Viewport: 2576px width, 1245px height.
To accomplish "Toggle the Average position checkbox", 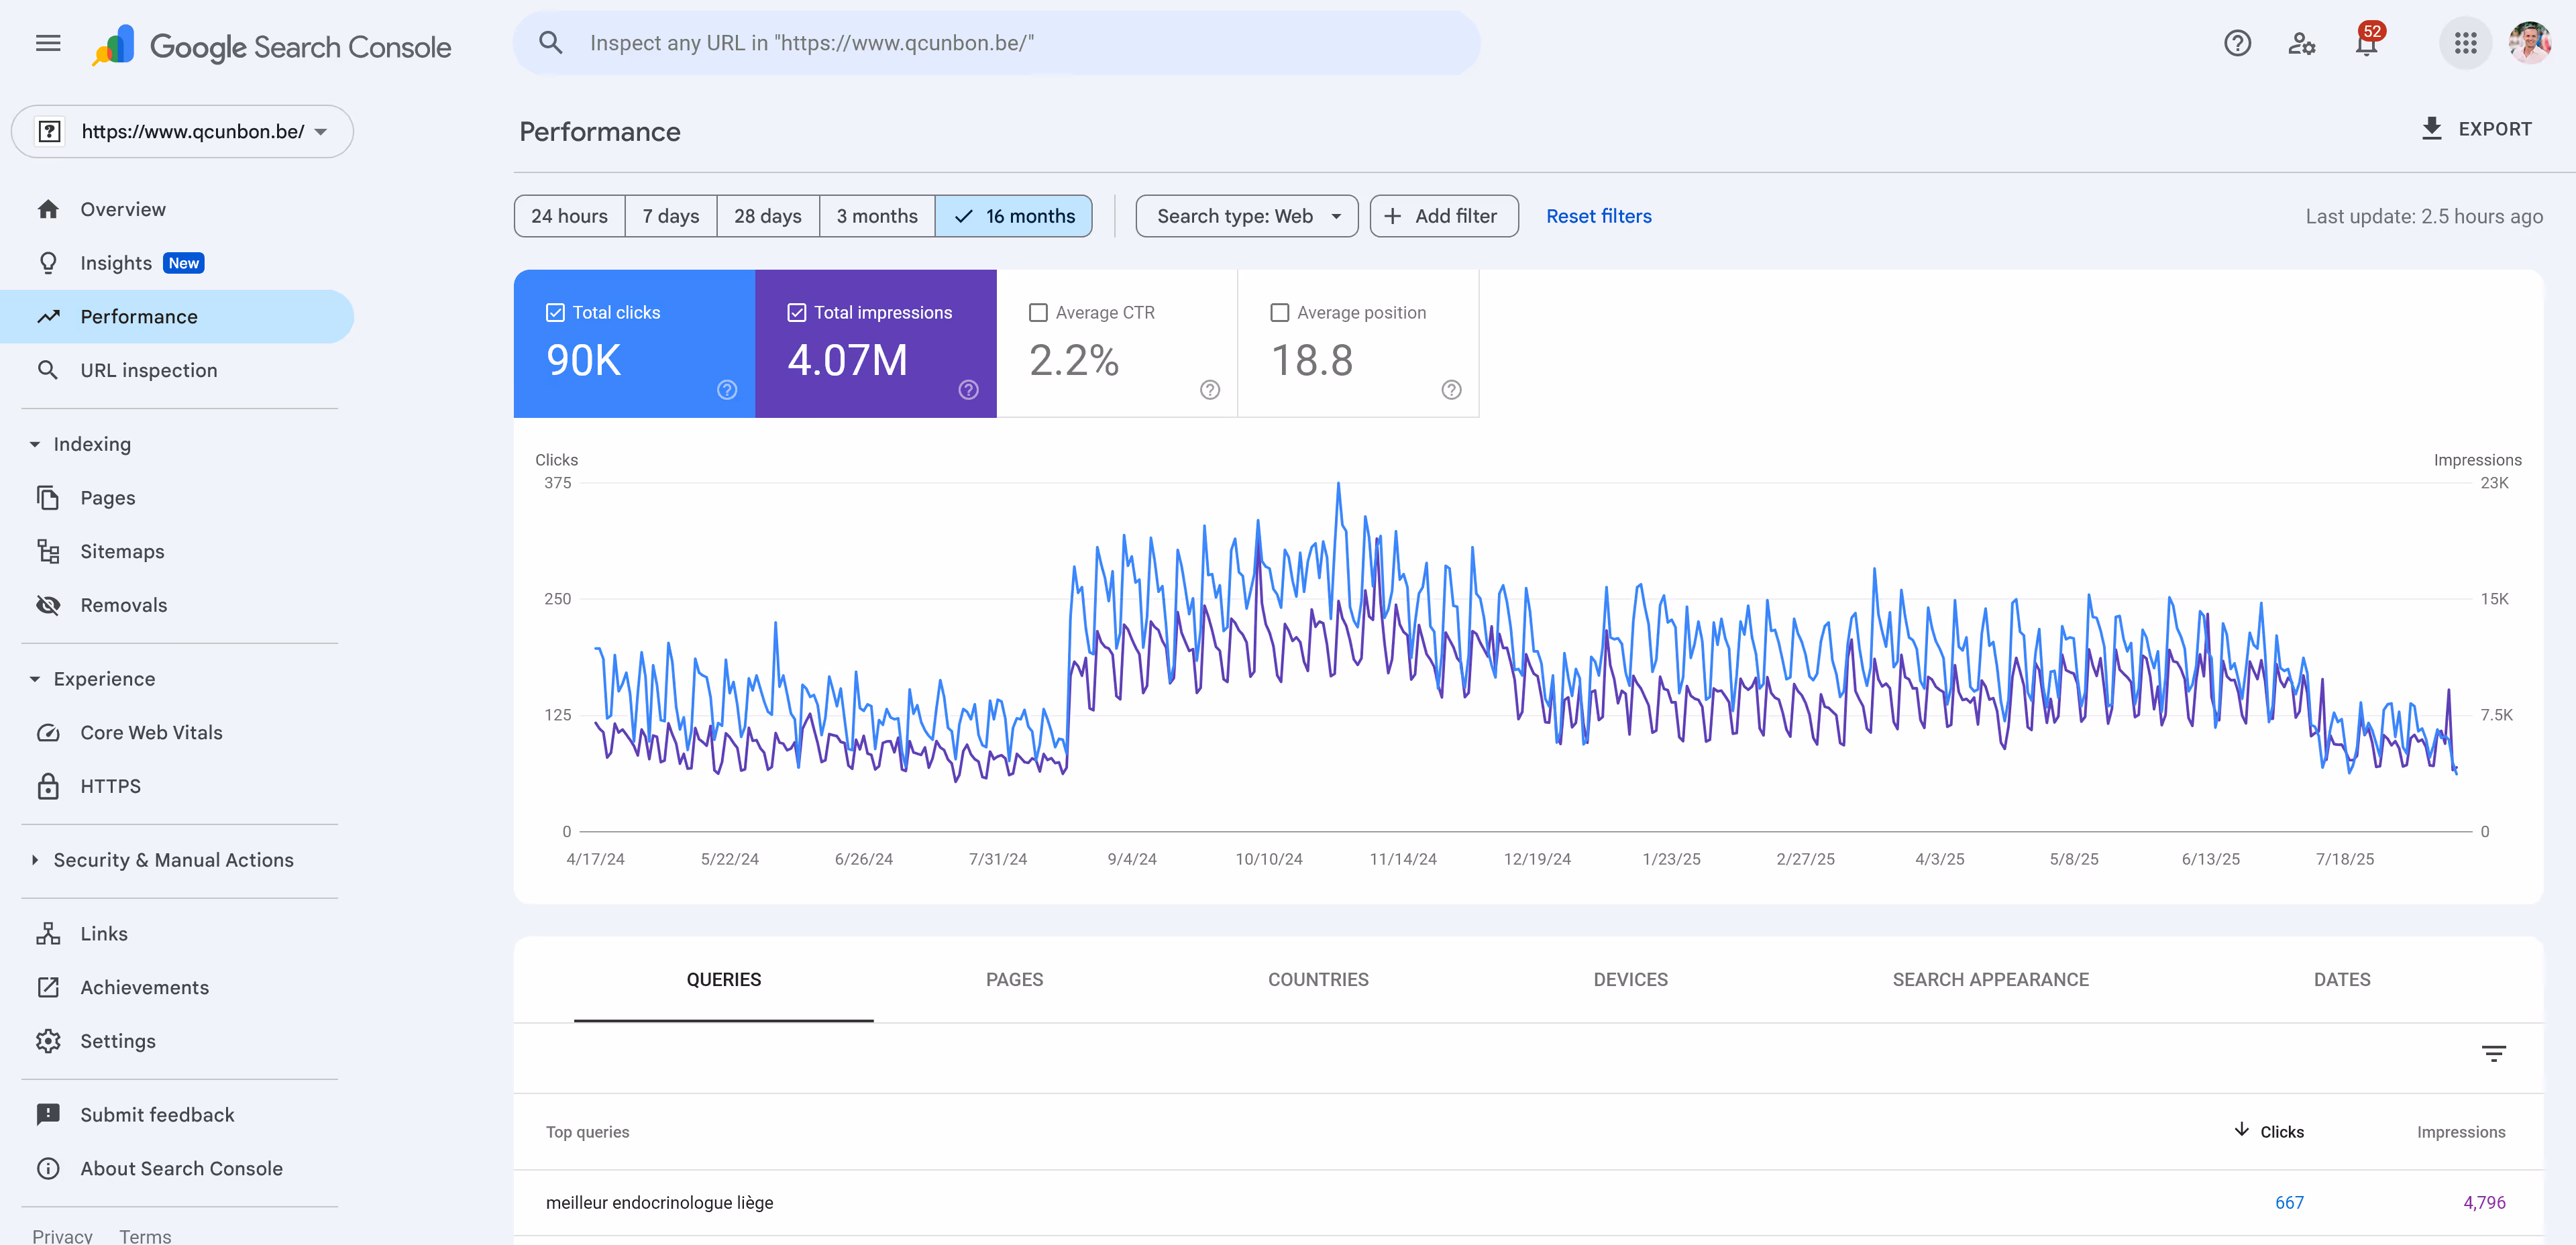I will point(1279,312).
